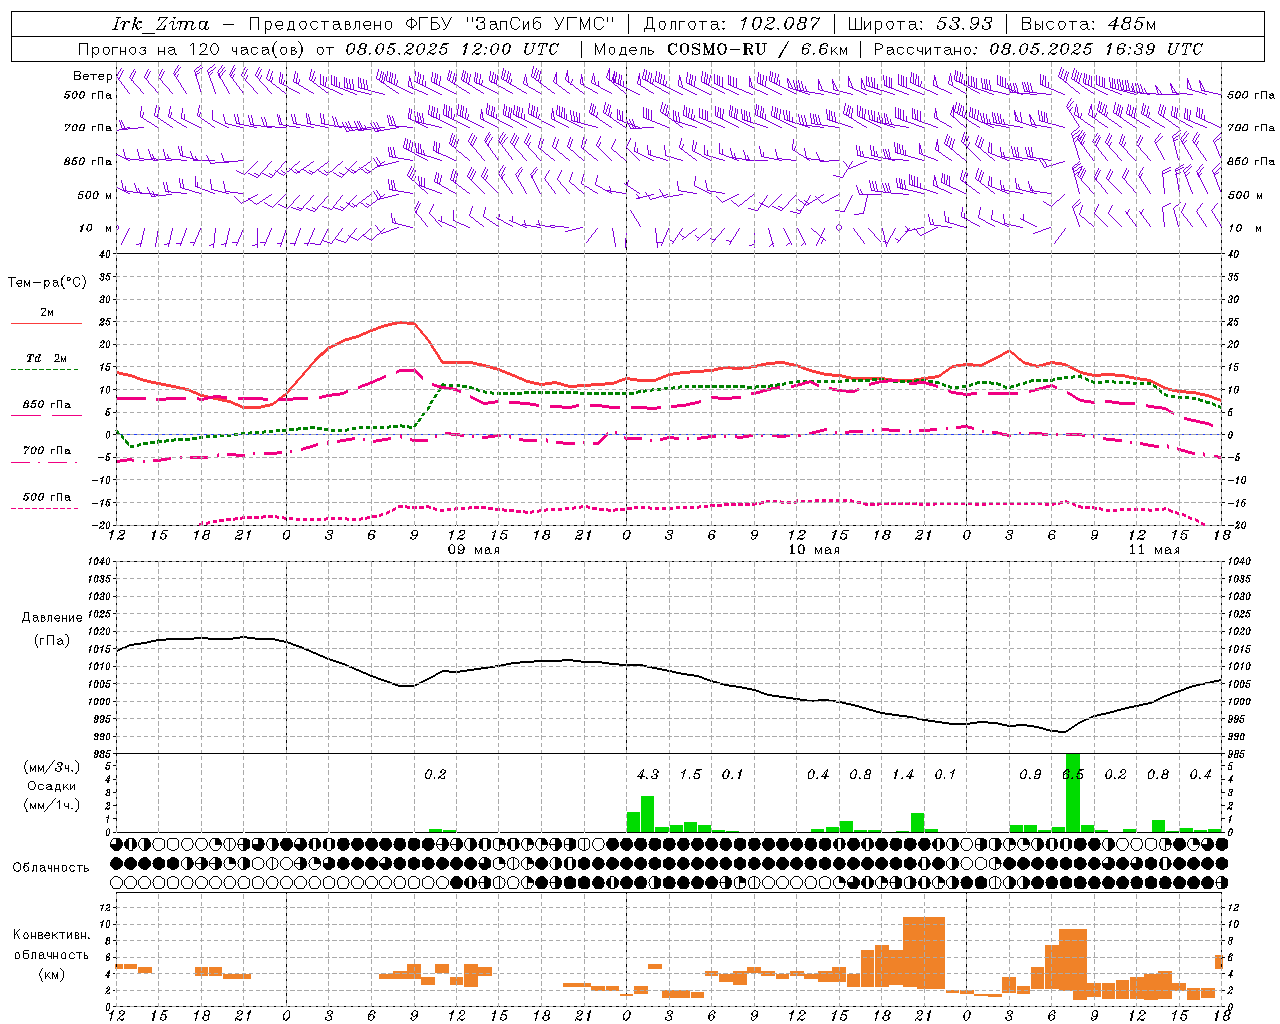Click the "850 гПа" temperature legend entry

(x=47, y=405)
